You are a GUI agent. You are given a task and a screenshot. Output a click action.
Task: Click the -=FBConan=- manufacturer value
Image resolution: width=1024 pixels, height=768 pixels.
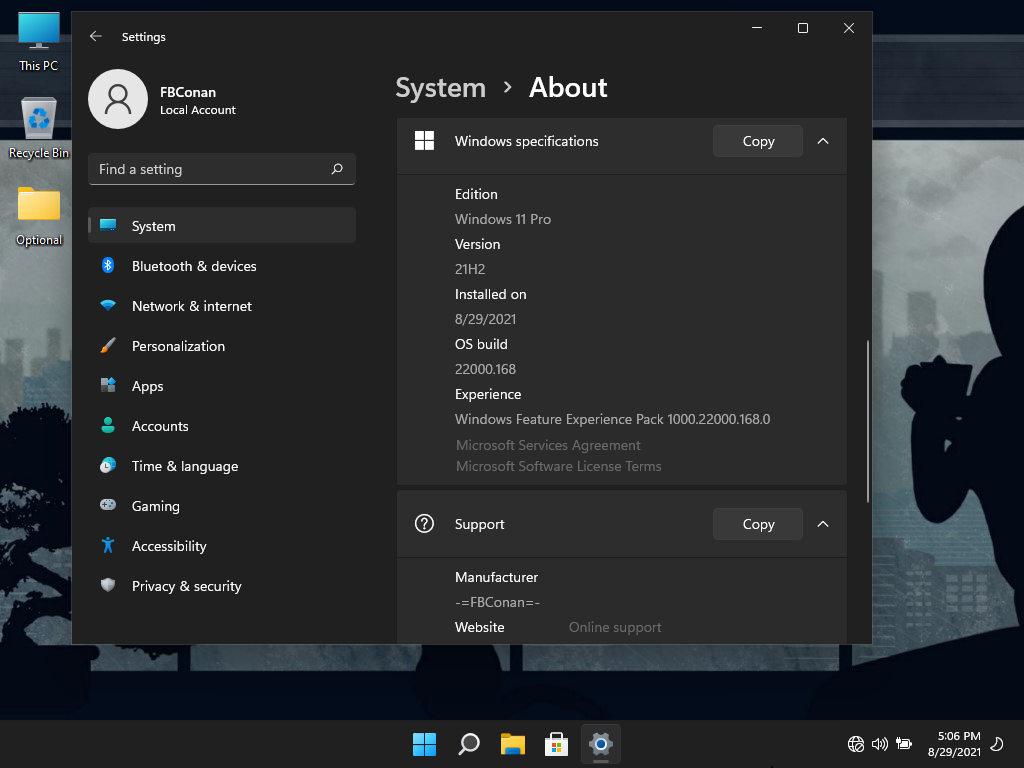click(498, 602)
